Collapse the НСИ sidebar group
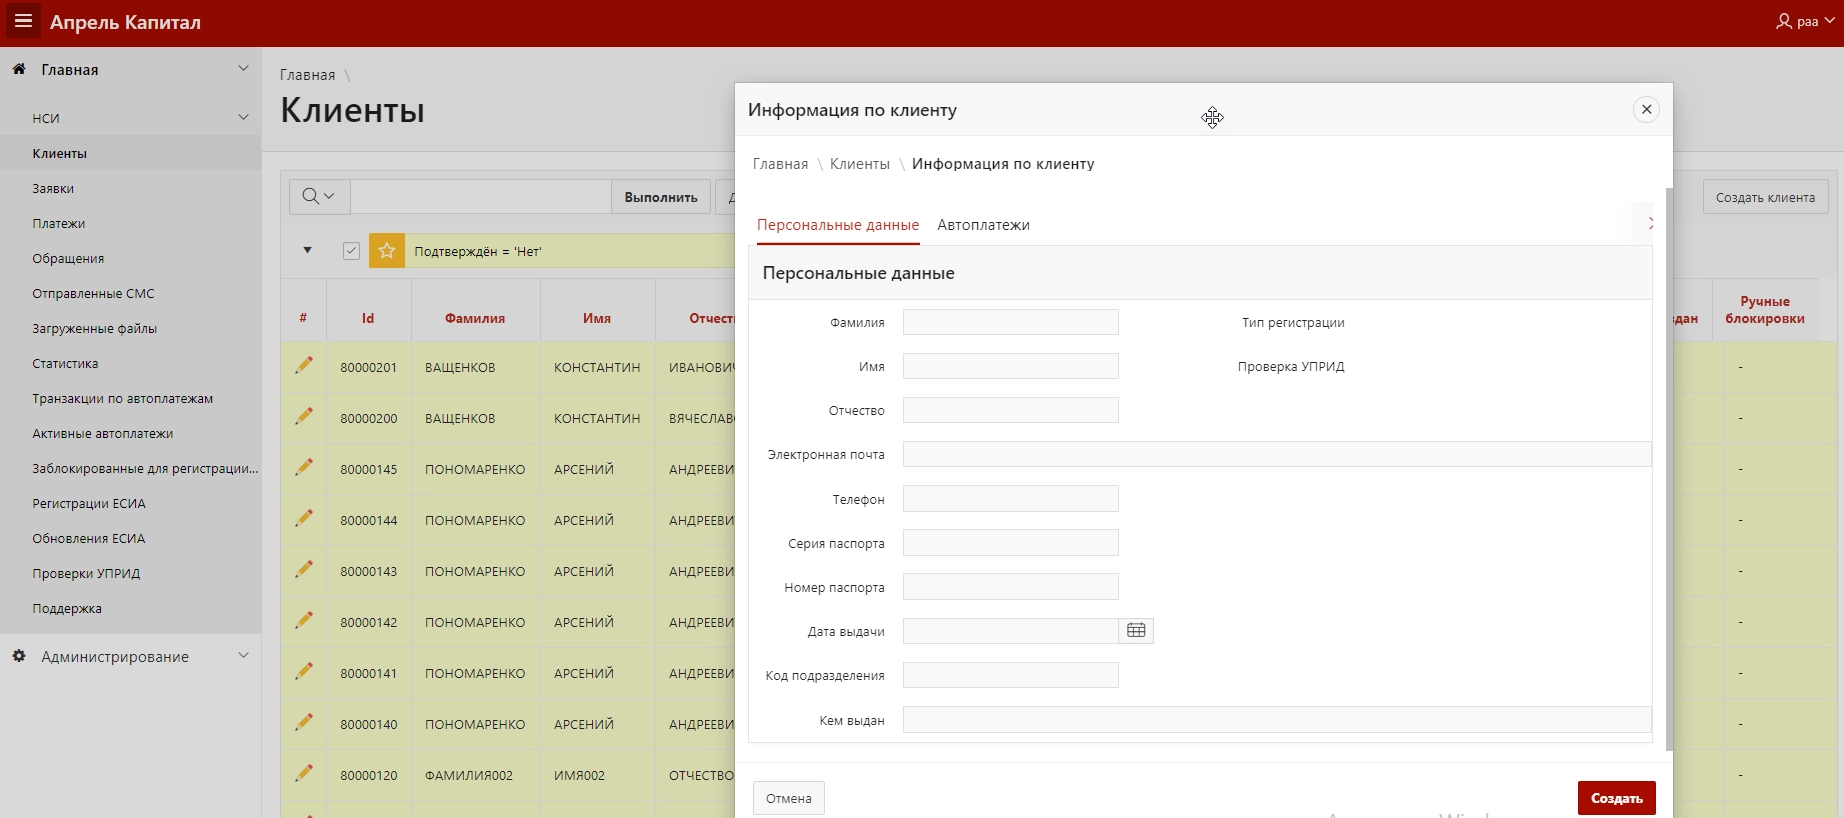This screenshot has width=1844, height=818. click(243, 118)
